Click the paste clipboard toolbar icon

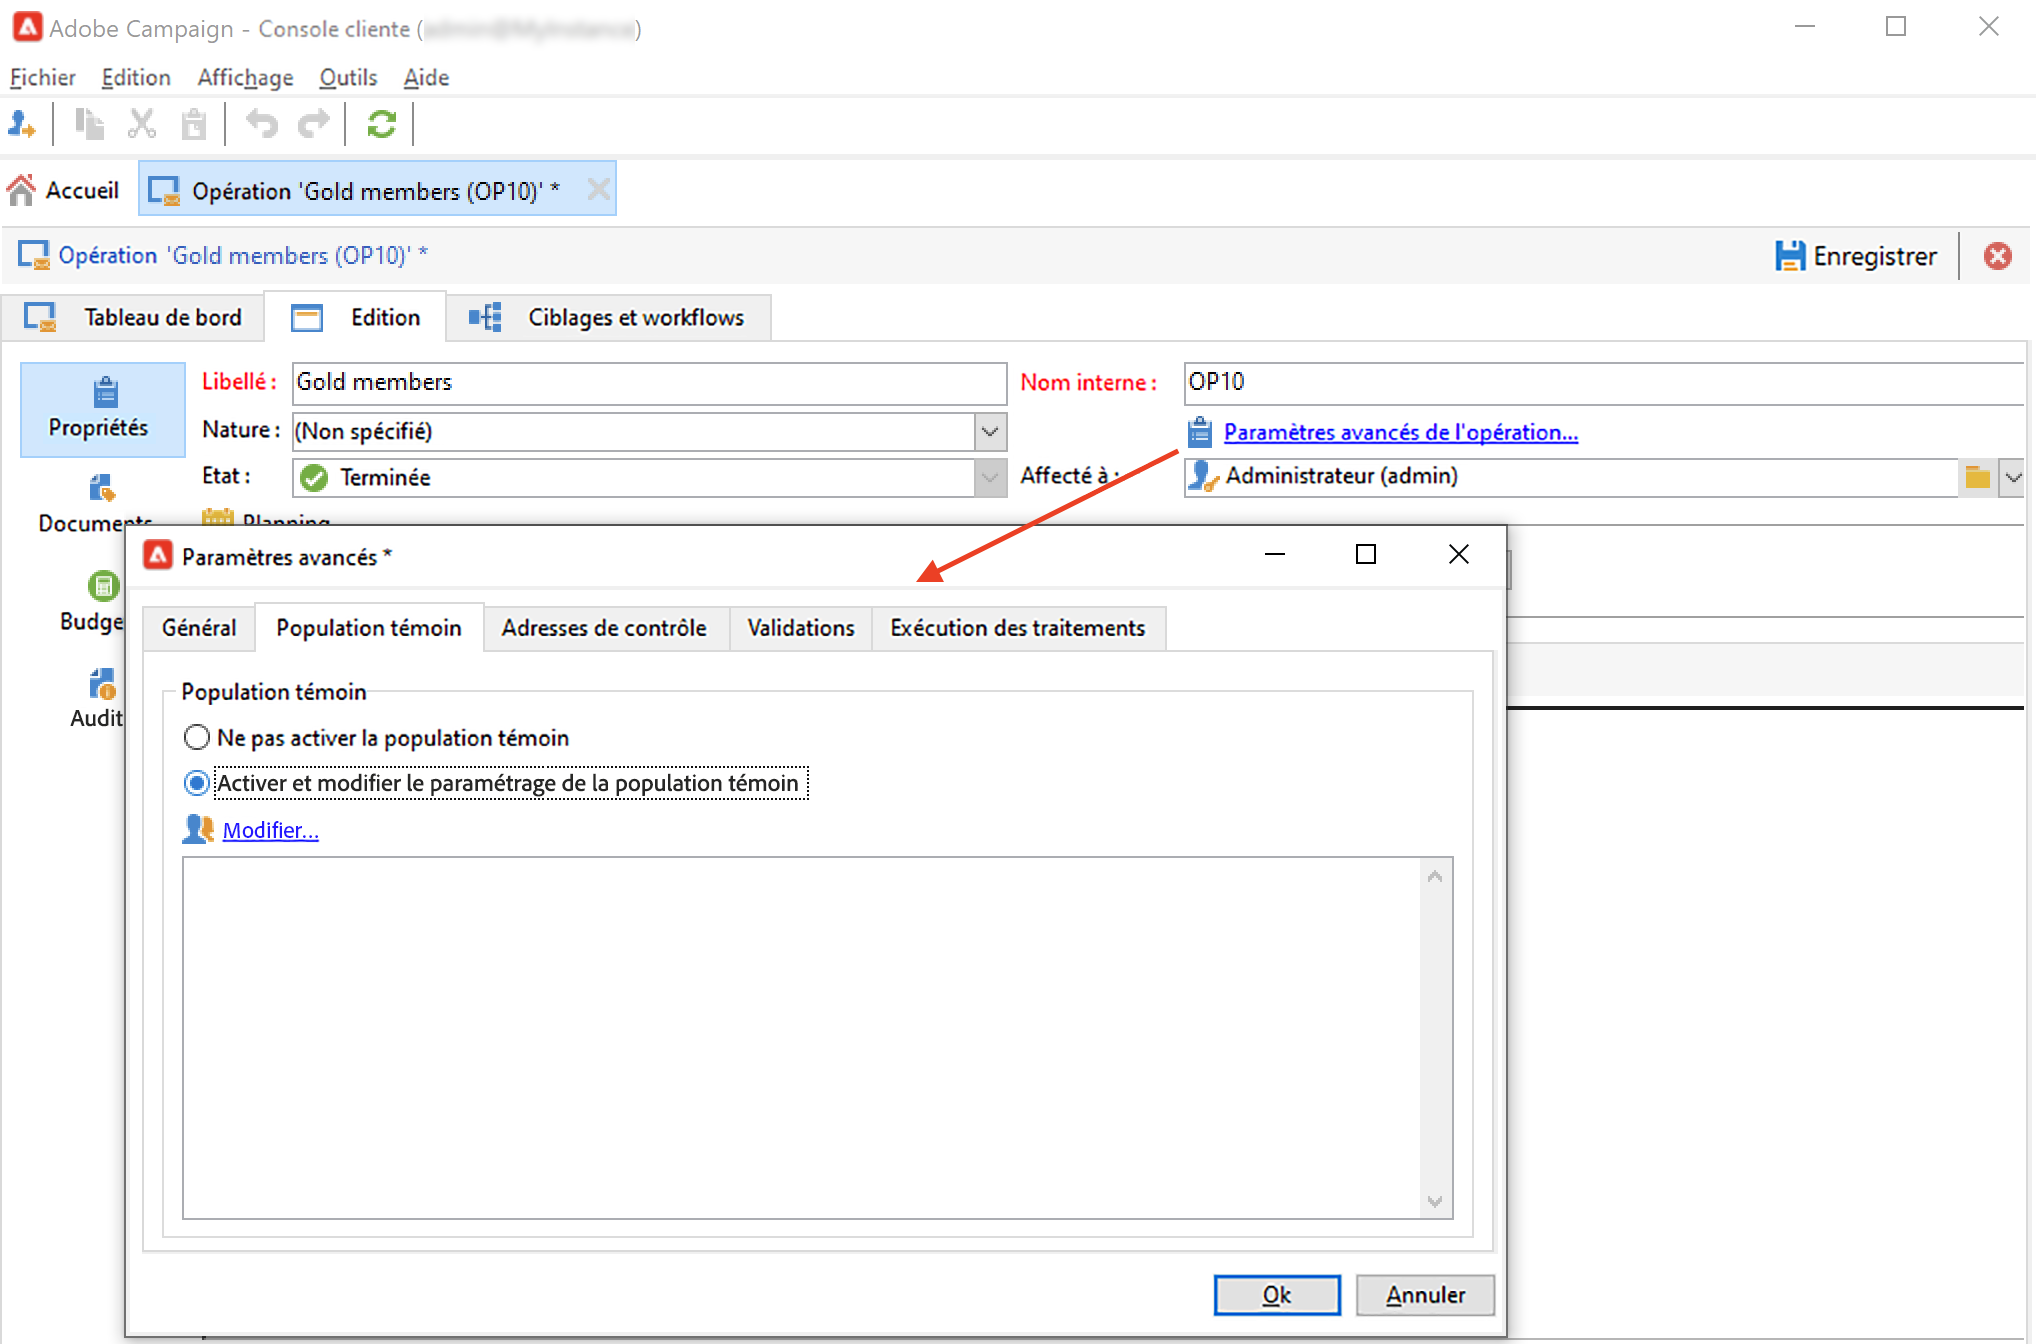(193, 124)
